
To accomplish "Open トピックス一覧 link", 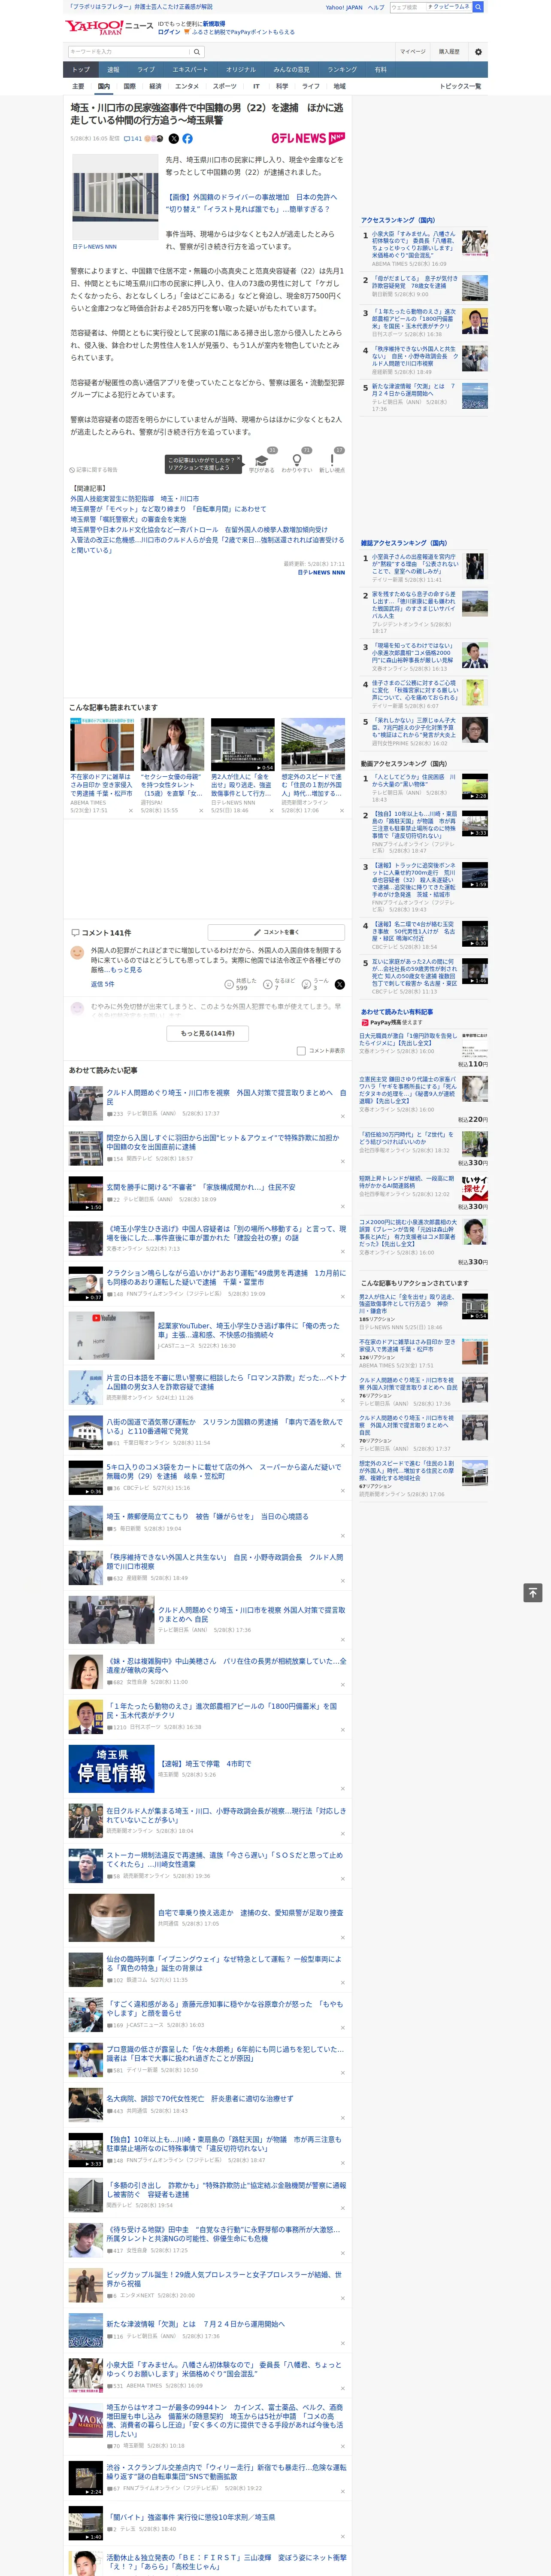I will tap(460, 86).
